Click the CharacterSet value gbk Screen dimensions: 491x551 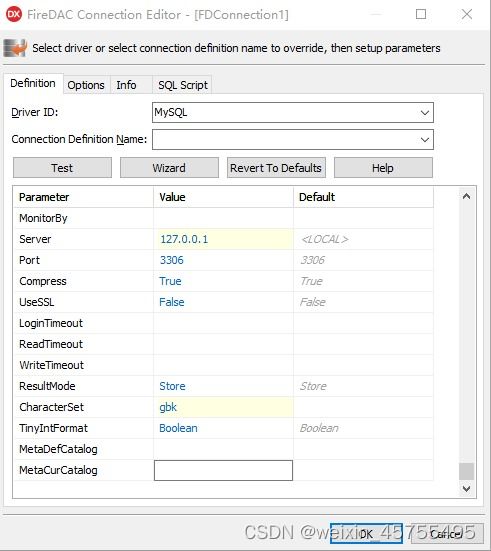coord(223,407)
